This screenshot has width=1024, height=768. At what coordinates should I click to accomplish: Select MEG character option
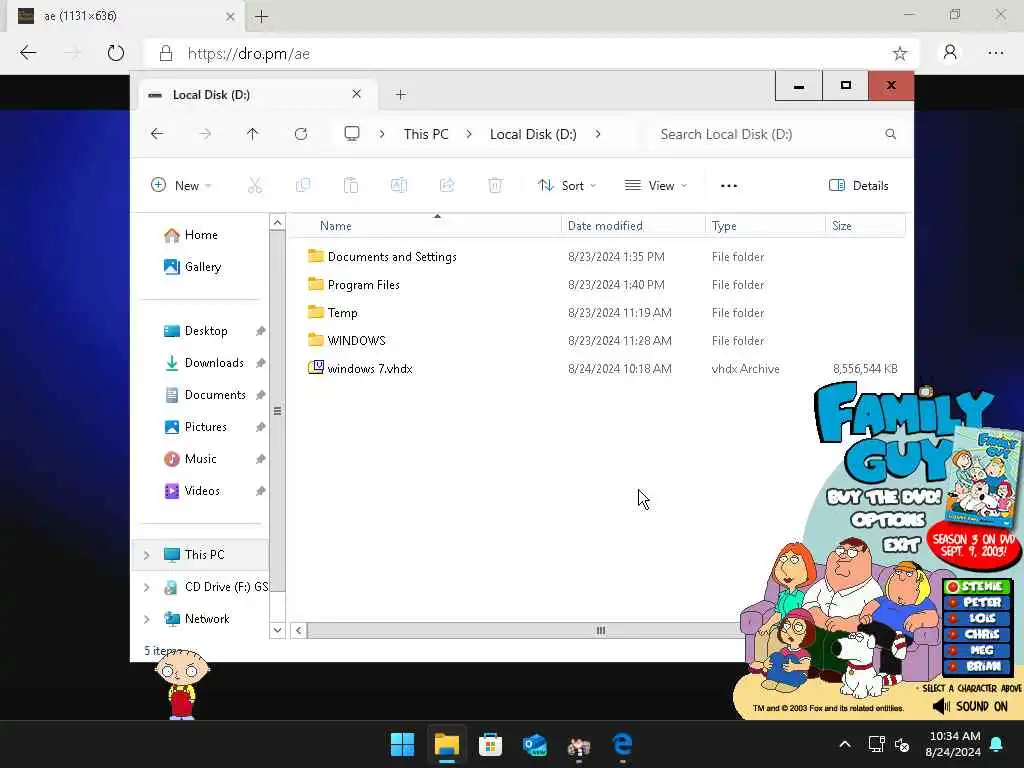pyautogui.click(x=977, y=650)
